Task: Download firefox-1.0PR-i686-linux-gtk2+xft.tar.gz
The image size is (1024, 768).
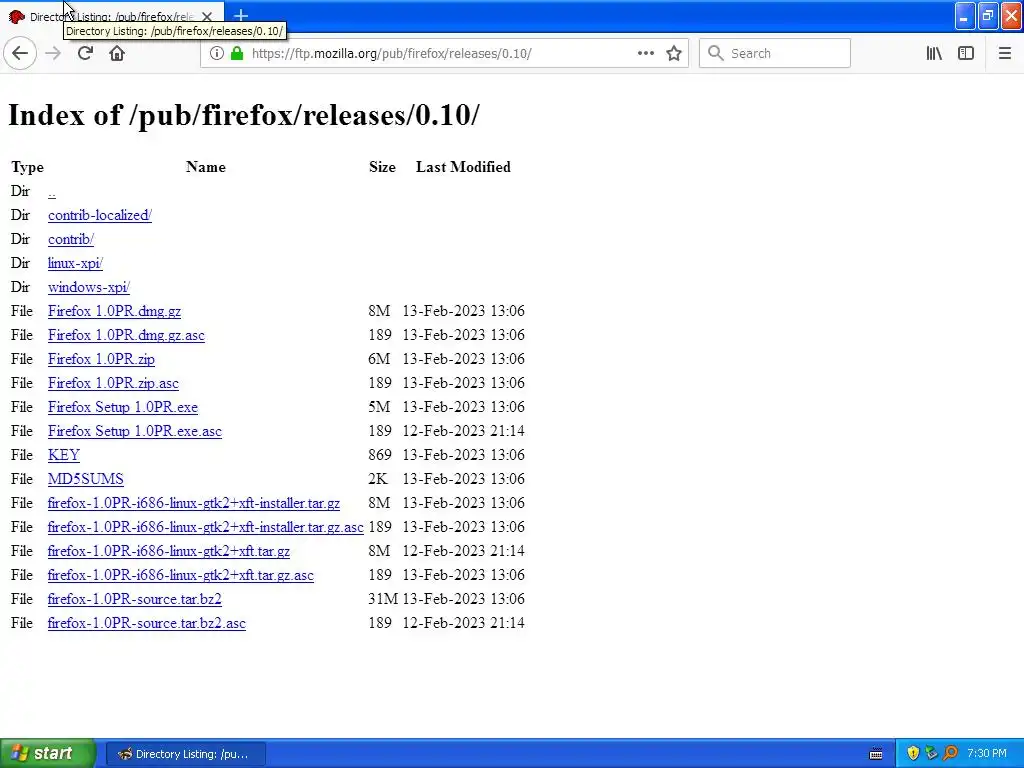Action: coord(168,551)
